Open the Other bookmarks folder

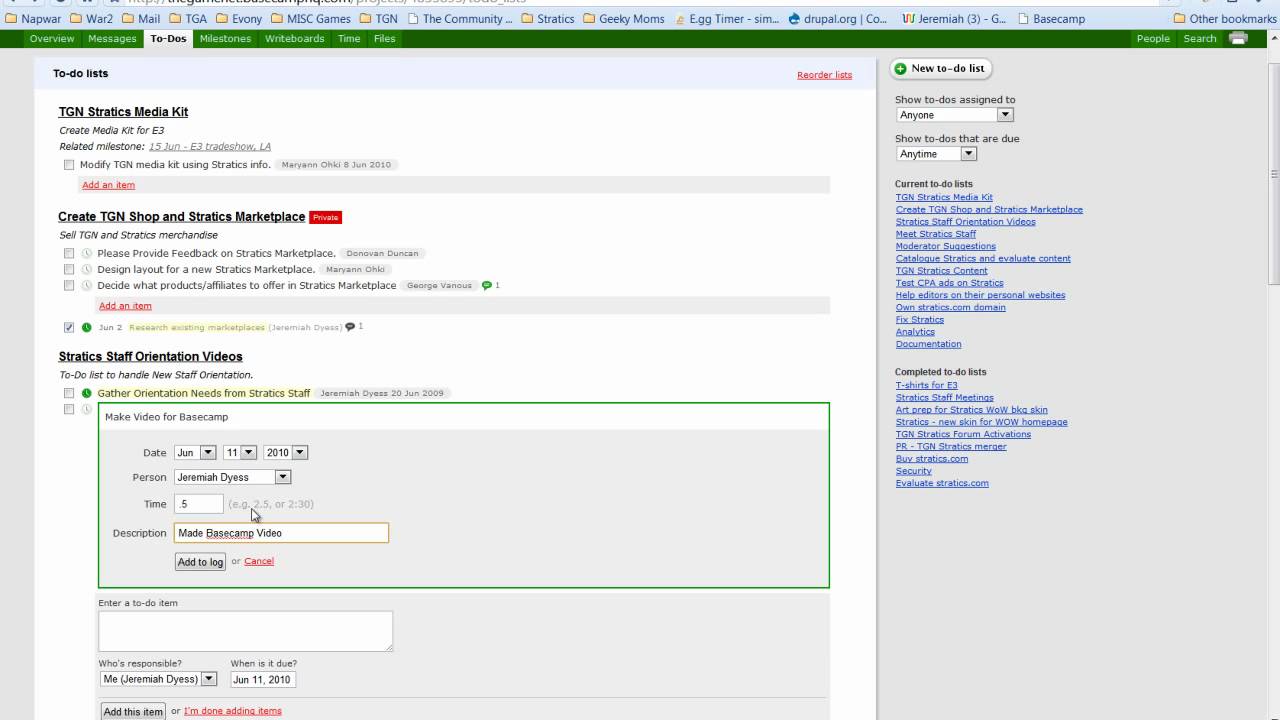[x=1223, y=18]
